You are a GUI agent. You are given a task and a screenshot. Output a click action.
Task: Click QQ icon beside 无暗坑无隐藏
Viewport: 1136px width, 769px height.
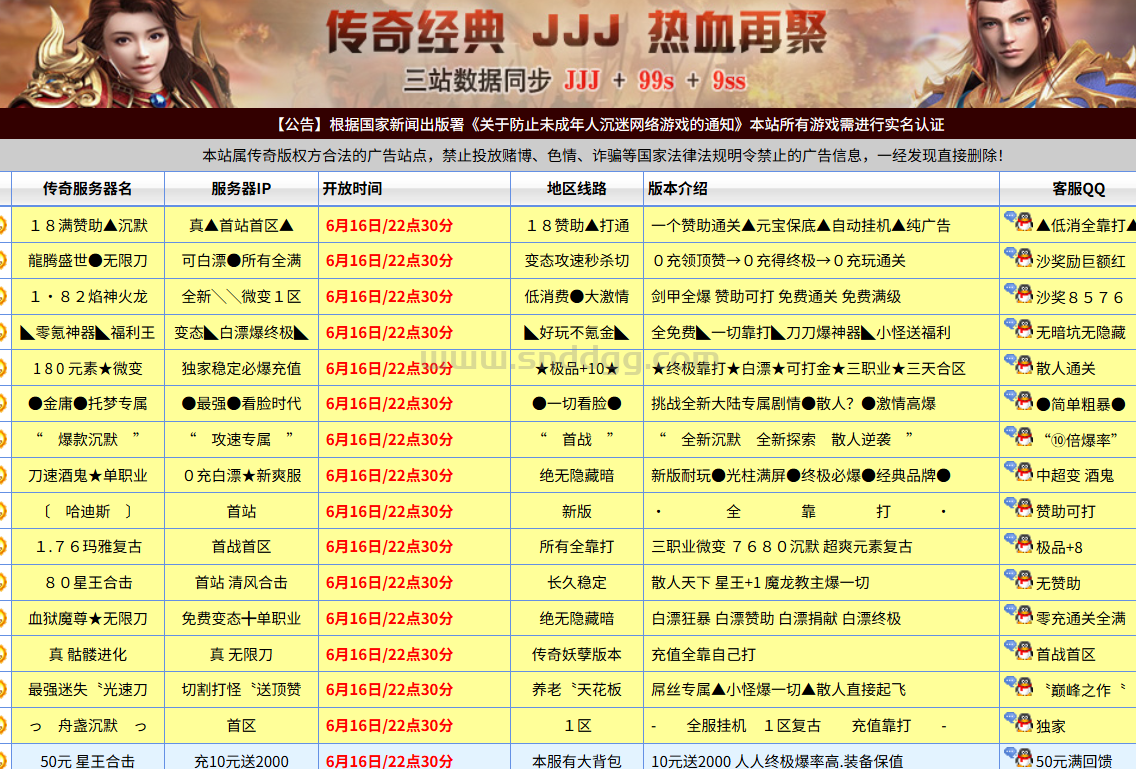click(x=1019, y=328)
